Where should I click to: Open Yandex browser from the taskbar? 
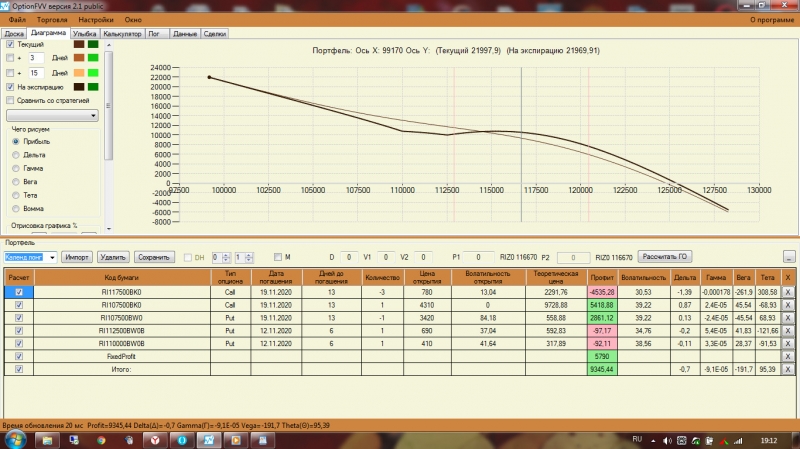(x=155, y=440)
